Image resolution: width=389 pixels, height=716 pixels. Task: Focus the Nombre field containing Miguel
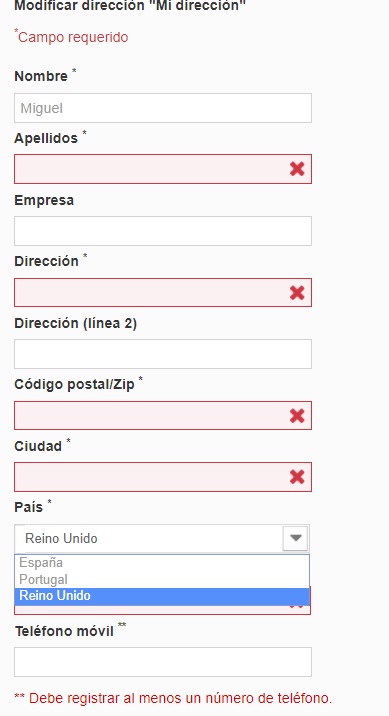163,108
